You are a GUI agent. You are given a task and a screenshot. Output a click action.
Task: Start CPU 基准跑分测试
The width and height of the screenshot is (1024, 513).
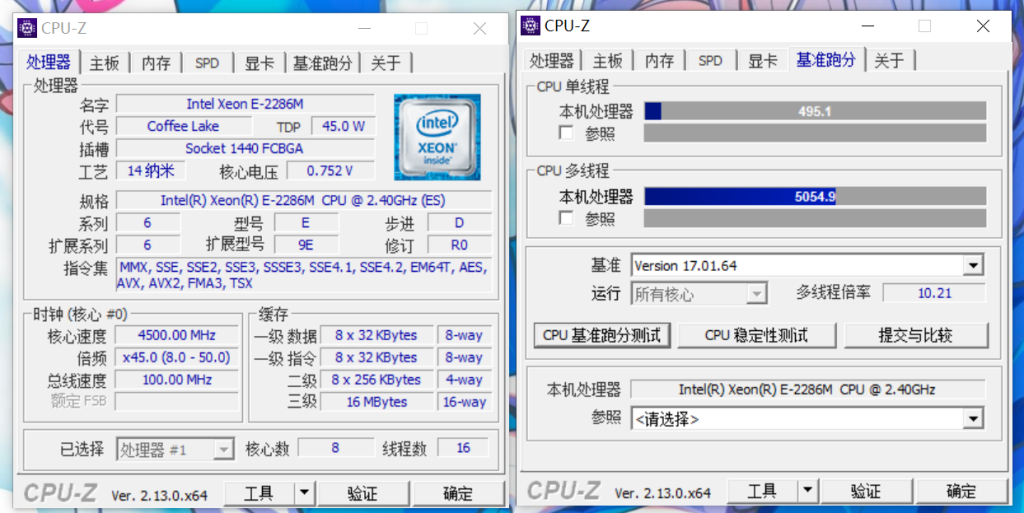coord(602,335)
